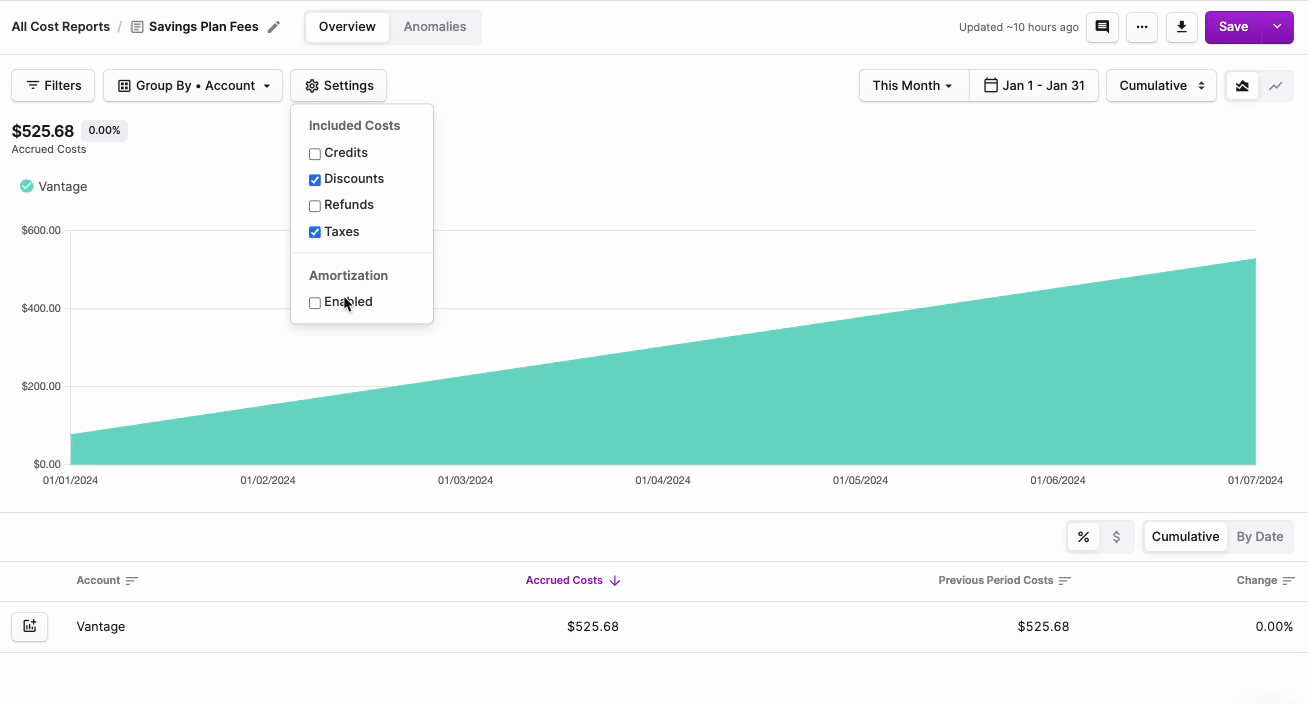
Task: Click the ellipsis more options icon
Action: click(1141, 27)
